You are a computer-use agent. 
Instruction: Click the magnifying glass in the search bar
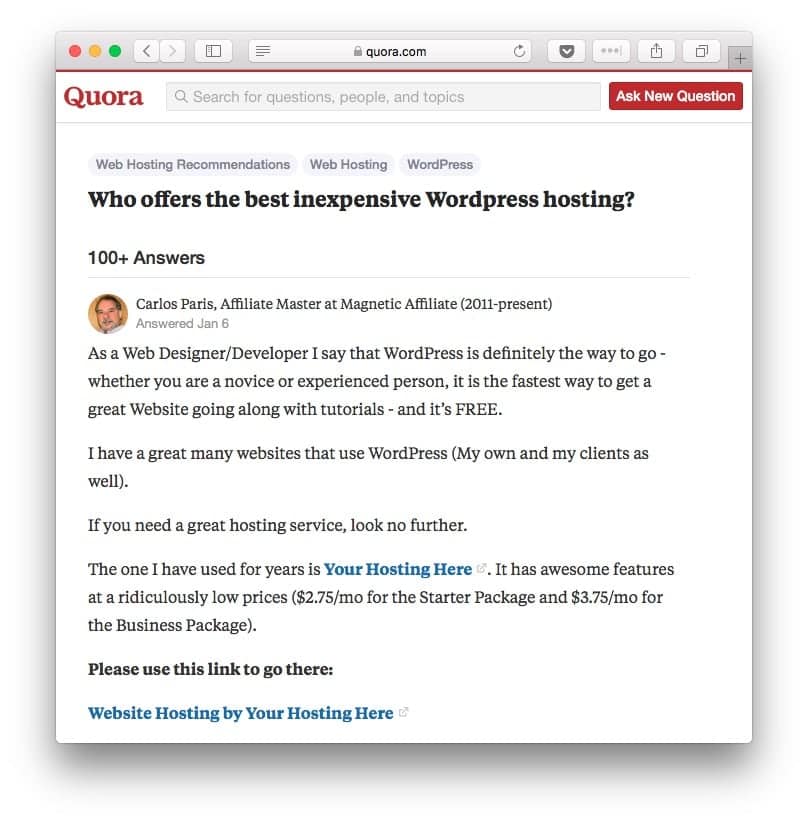(180, 96)
